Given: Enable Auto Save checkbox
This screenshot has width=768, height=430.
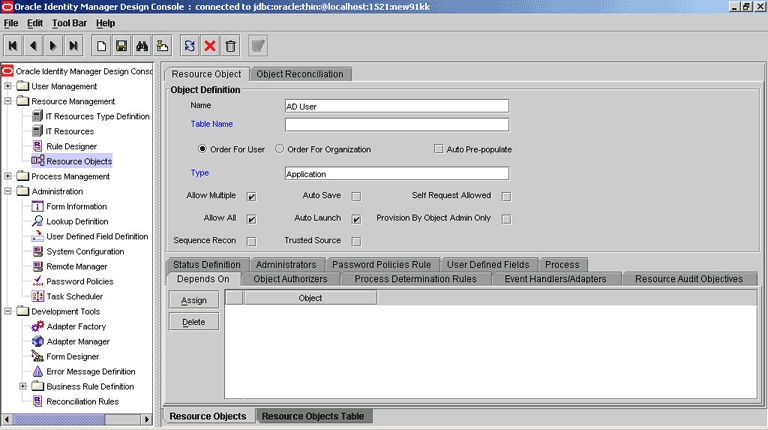Looking at the screenshot, I should (357, 196).
